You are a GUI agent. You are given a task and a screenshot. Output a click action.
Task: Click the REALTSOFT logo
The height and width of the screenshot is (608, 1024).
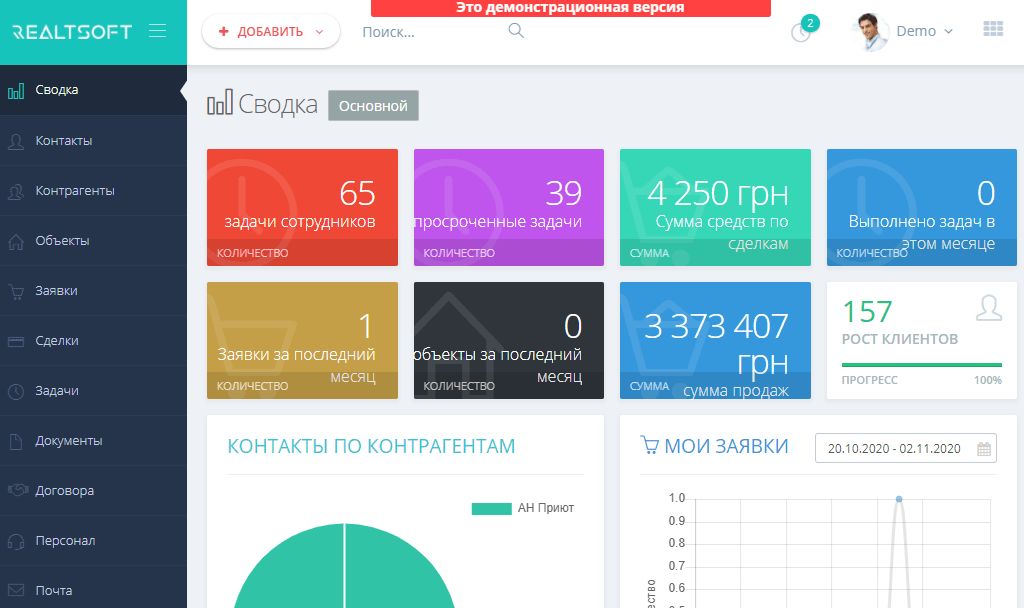(x=72, y=32)
